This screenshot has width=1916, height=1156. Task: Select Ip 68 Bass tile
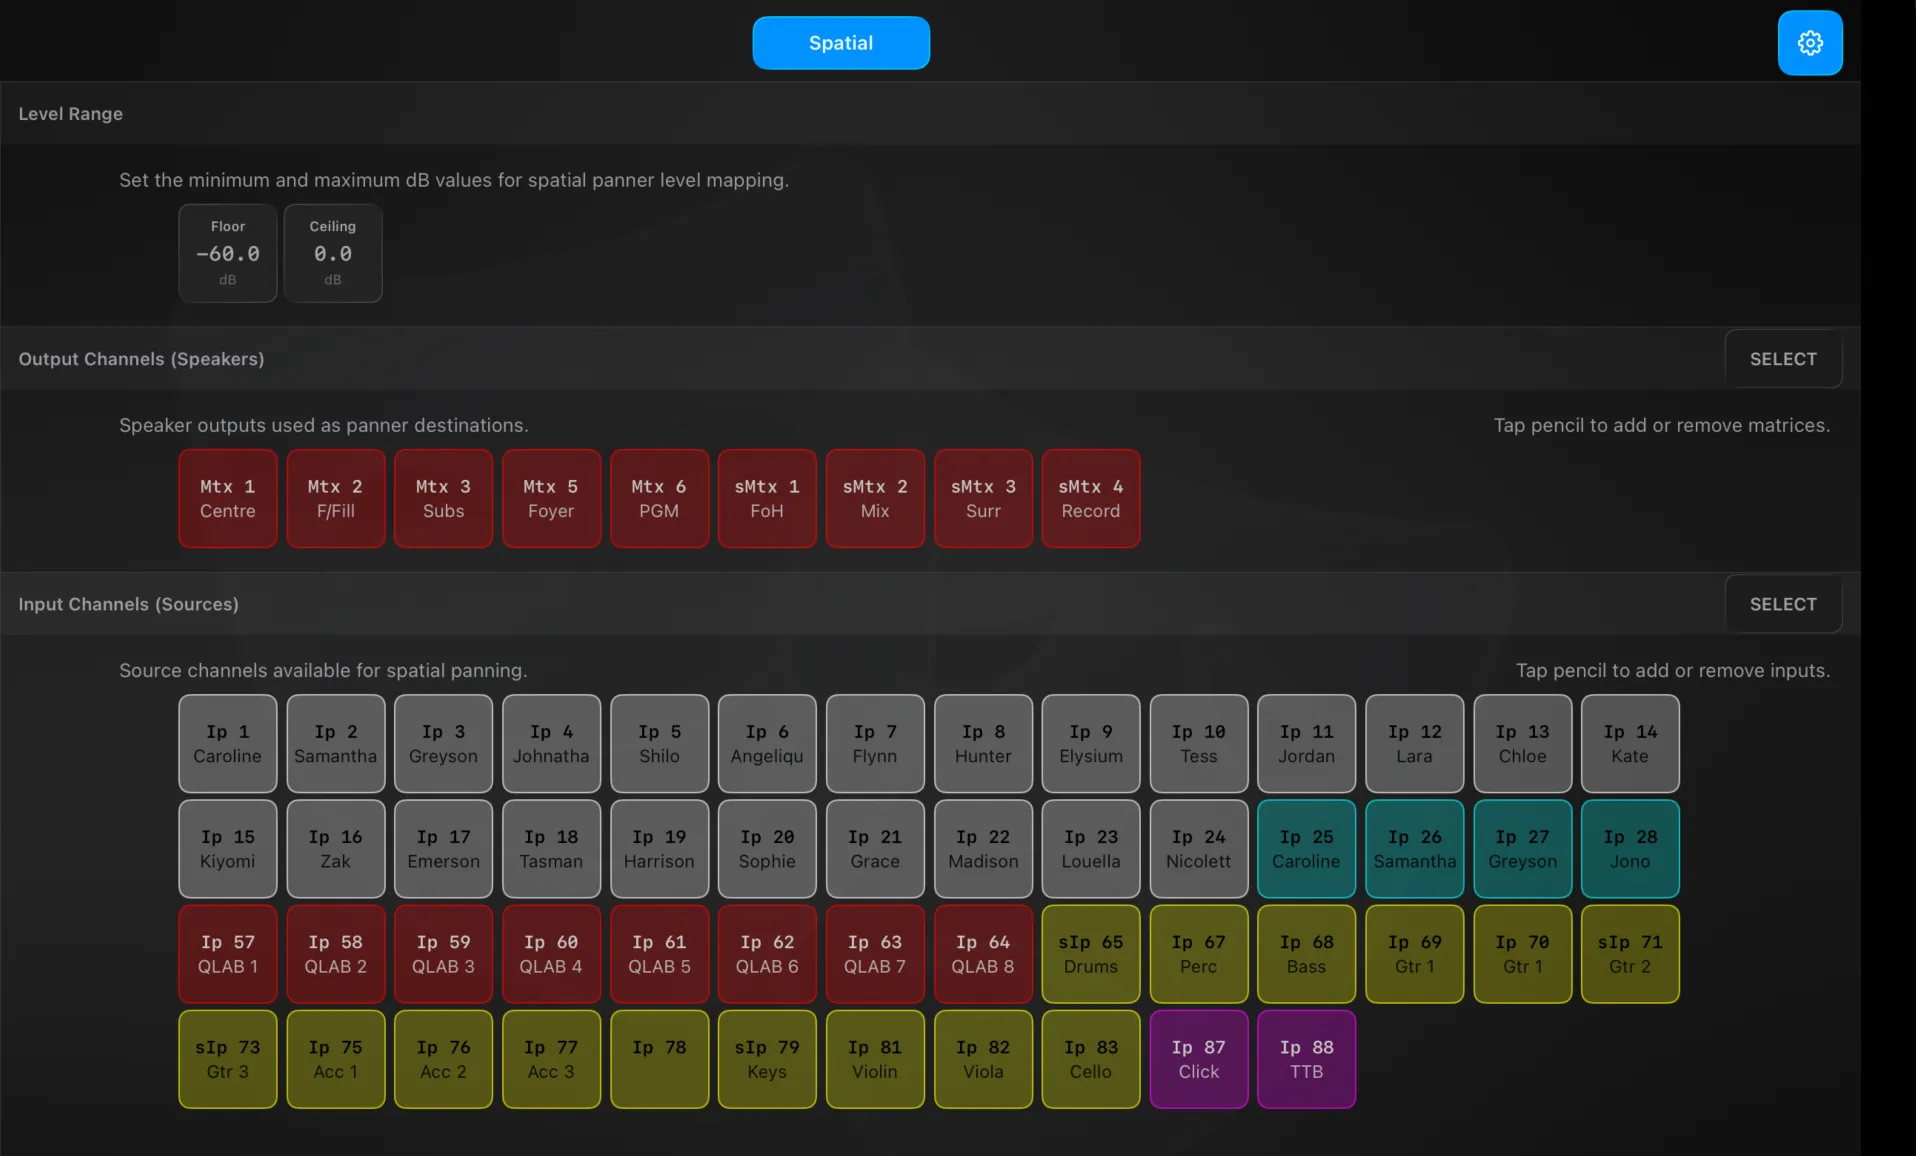pos(1307,954)
